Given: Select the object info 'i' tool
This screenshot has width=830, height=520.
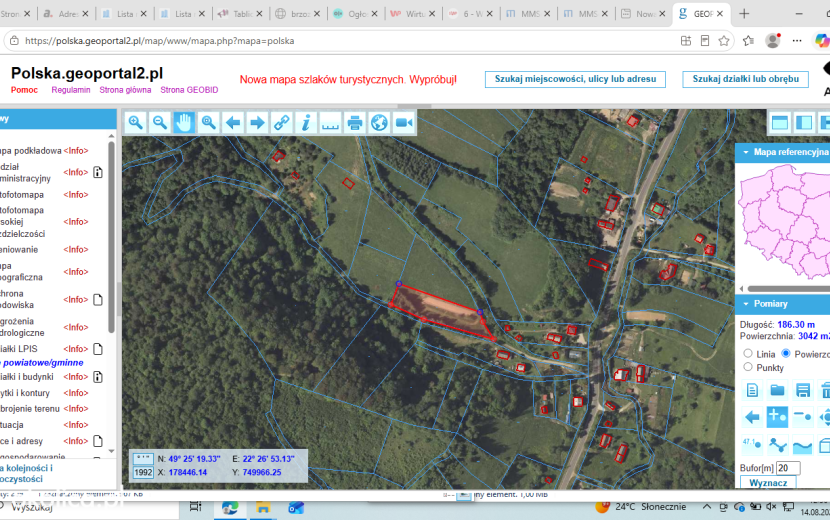Looking at the screenshot, I should pyautogui.click(x=306, y=123).
